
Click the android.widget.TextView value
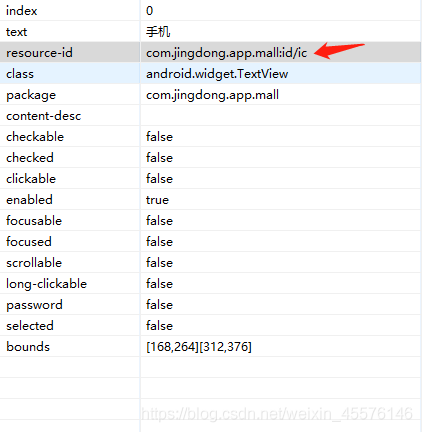217,74
